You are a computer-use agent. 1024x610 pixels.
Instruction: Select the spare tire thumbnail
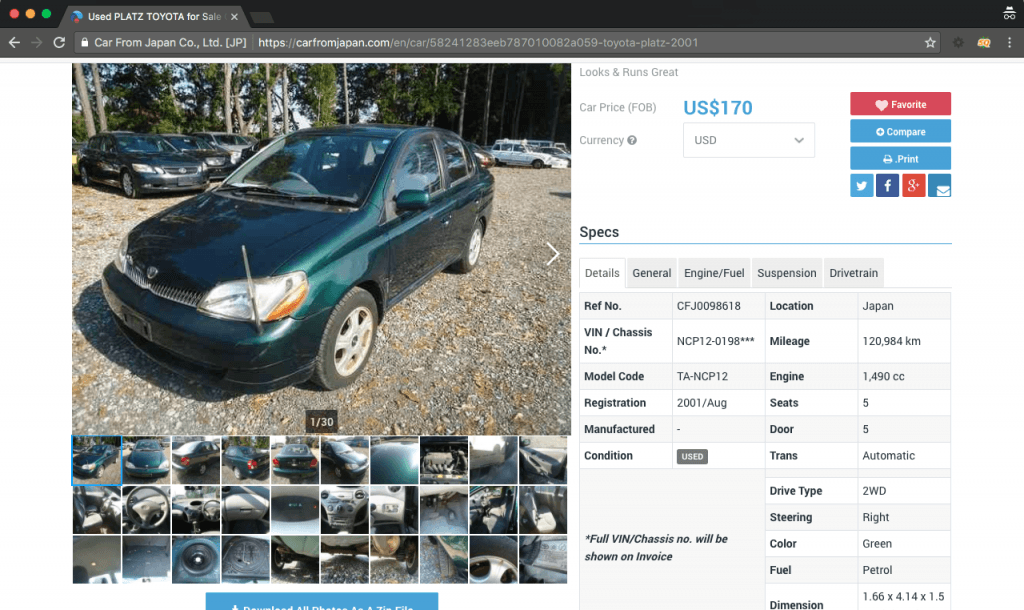coord(196,560)
